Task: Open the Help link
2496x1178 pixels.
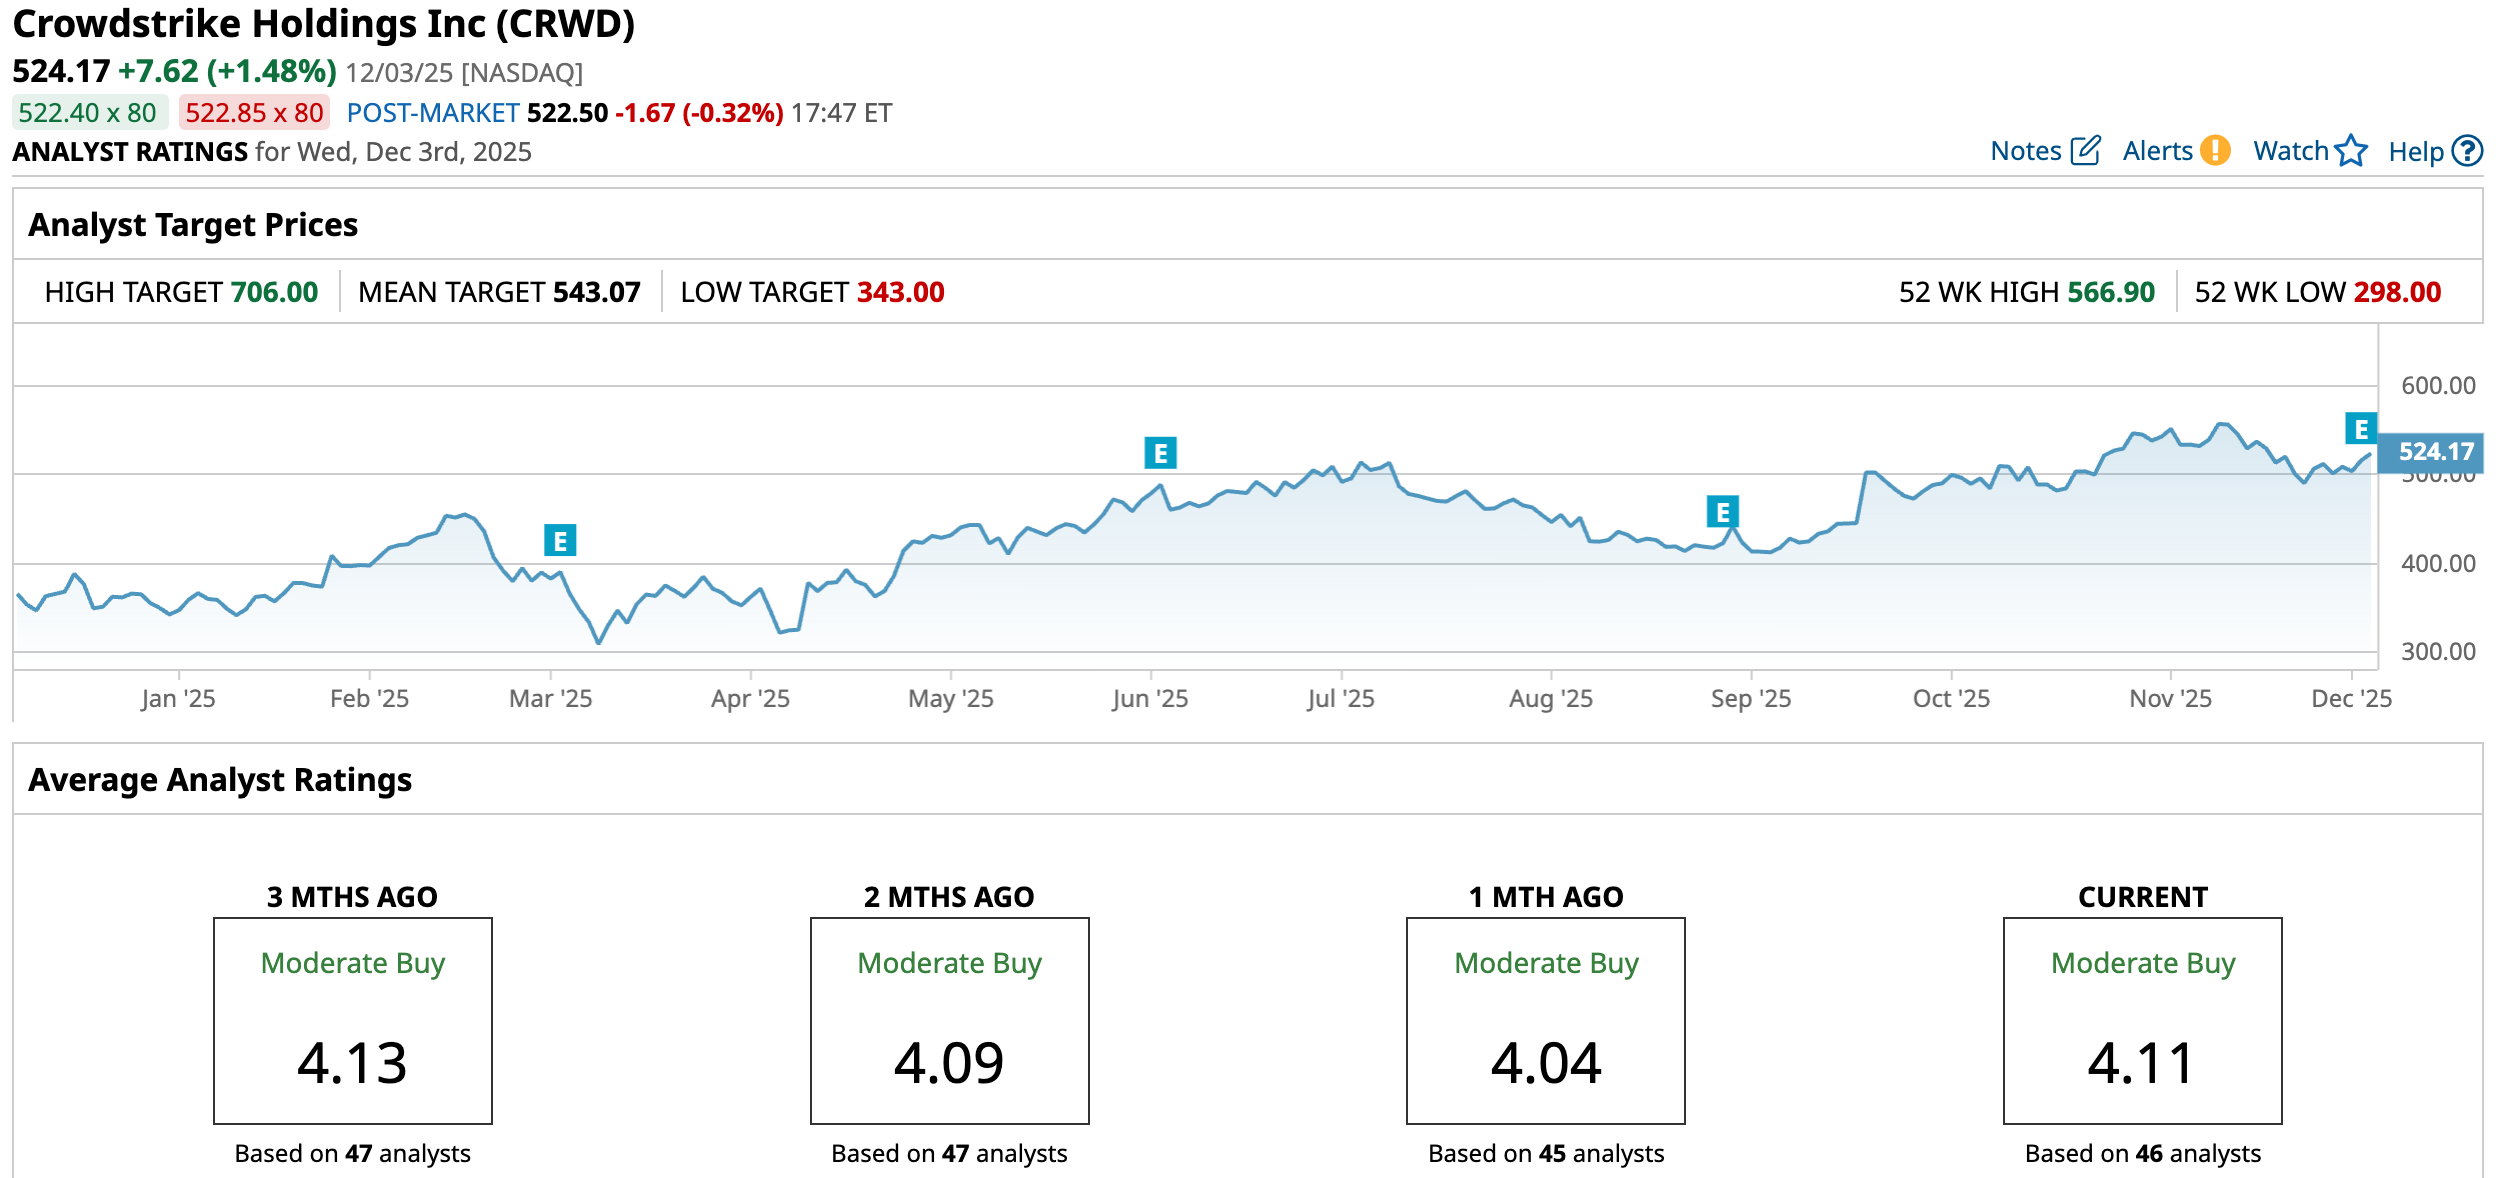Action: click(2415, 152)
